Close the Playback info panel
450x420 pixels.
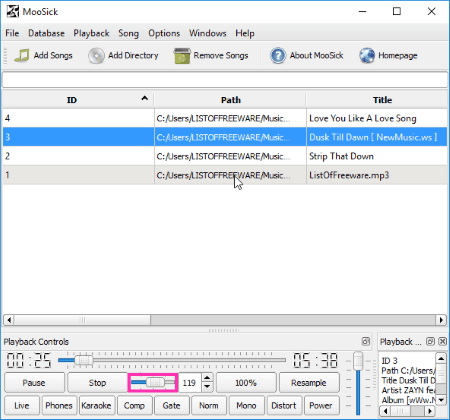(442, 342)
